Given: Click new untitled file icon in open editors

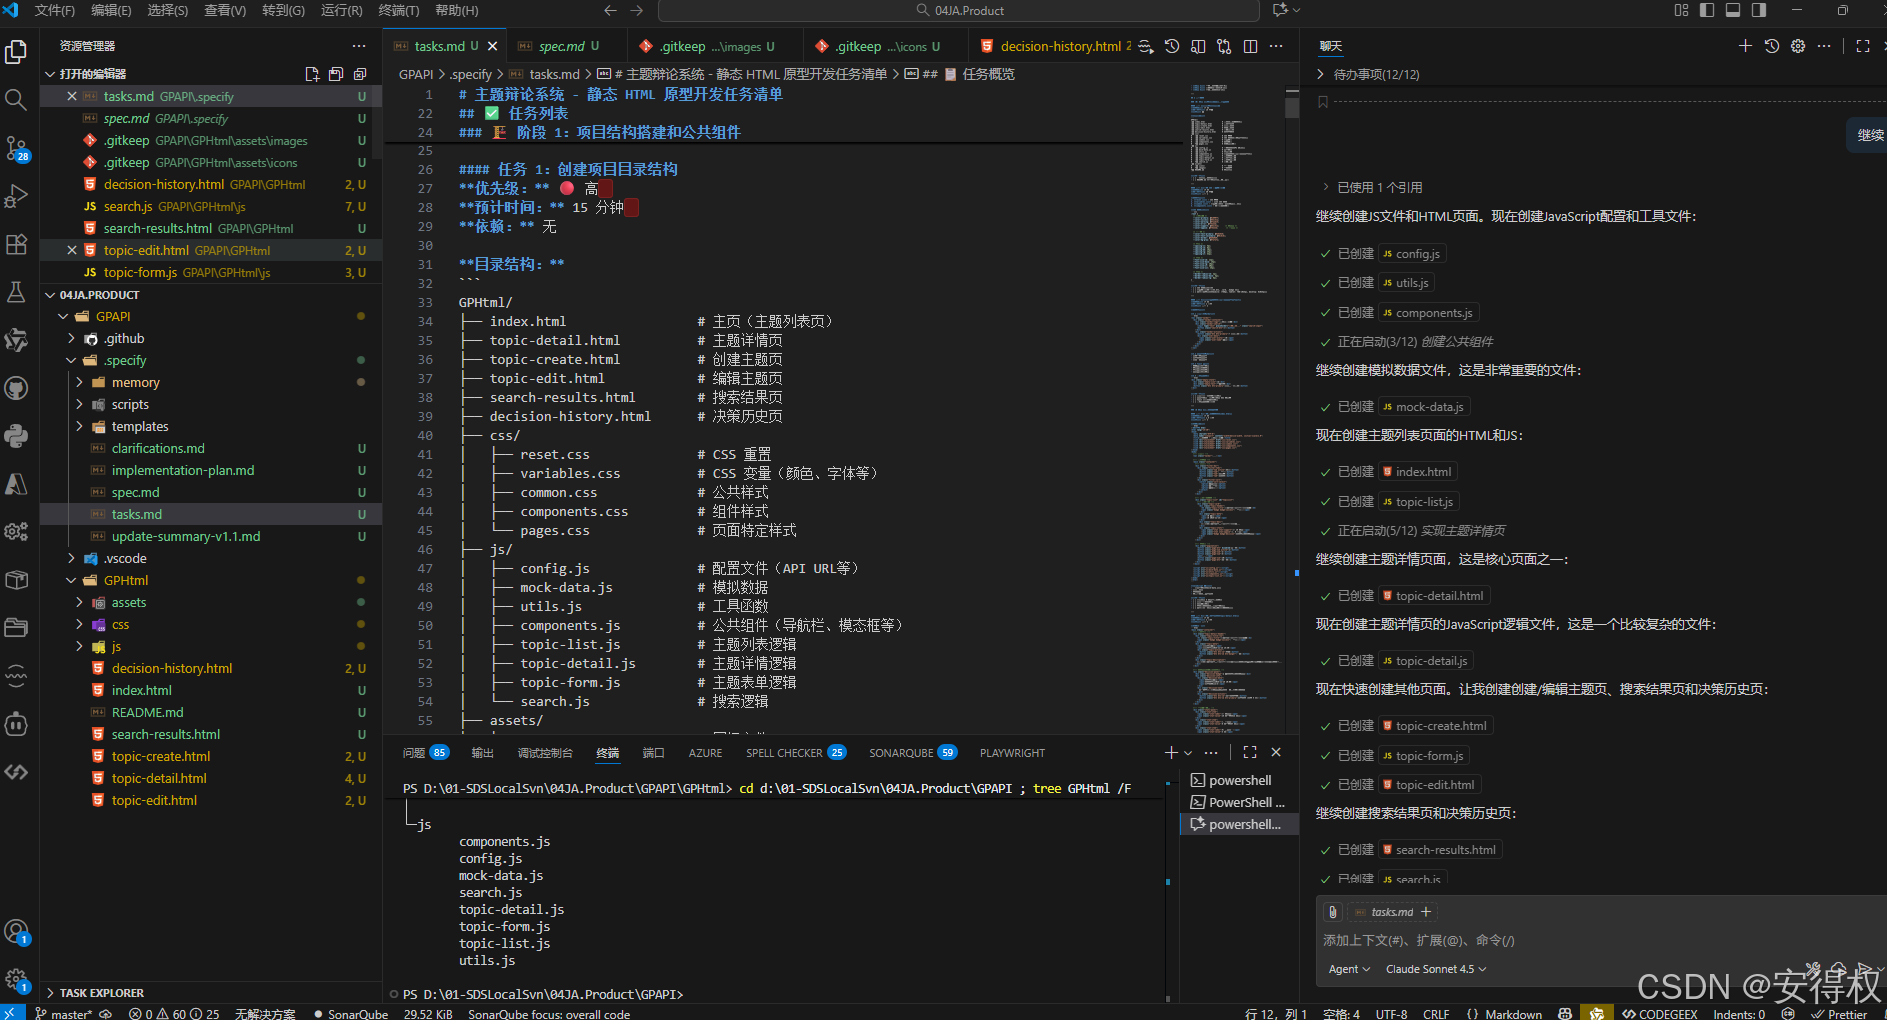Looking at the screenshot, I should coord(312,74).
